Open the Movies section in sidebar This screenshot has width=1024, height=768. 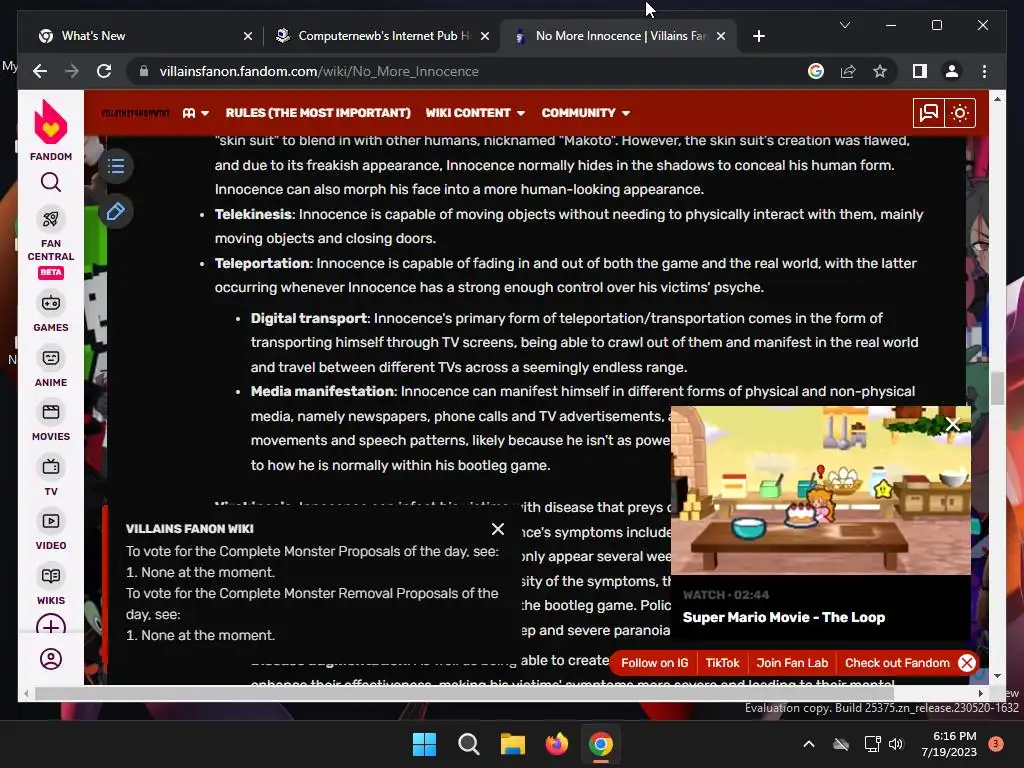tap(50, 422)
